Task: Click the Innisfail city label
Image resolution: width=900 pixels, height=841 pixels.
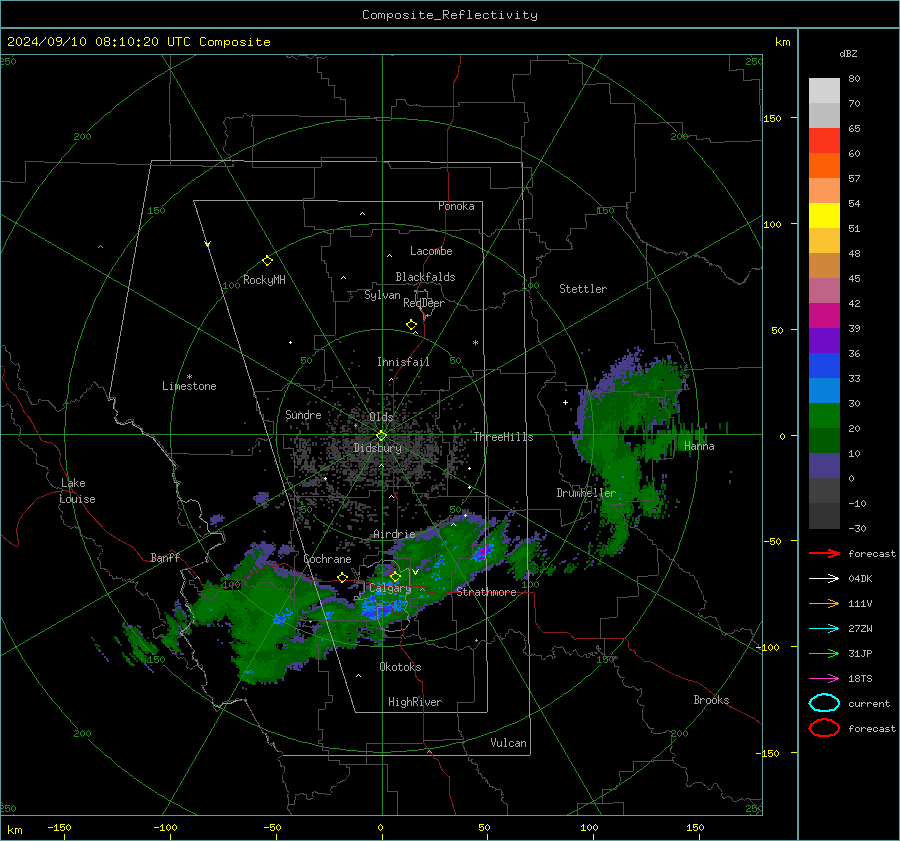Action: pyautogui.click(x=403, y=362)
